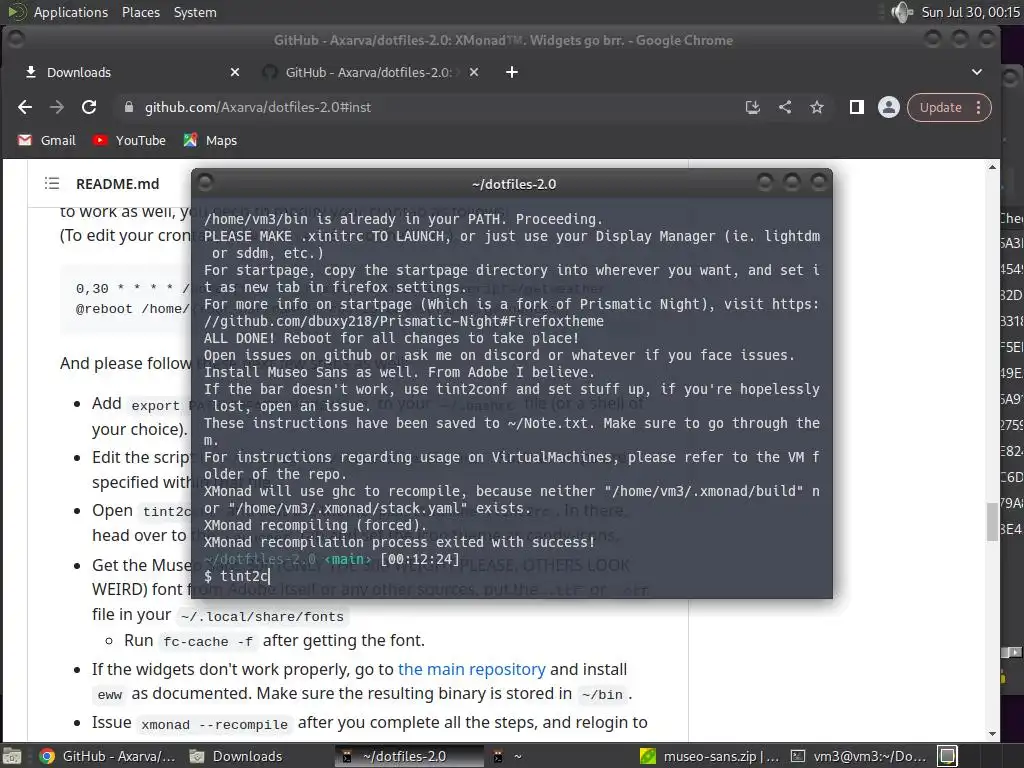Open the Chrome window menu button
Image resolution: width=1024 pixels, height=768 pixels.
point(16,39)
